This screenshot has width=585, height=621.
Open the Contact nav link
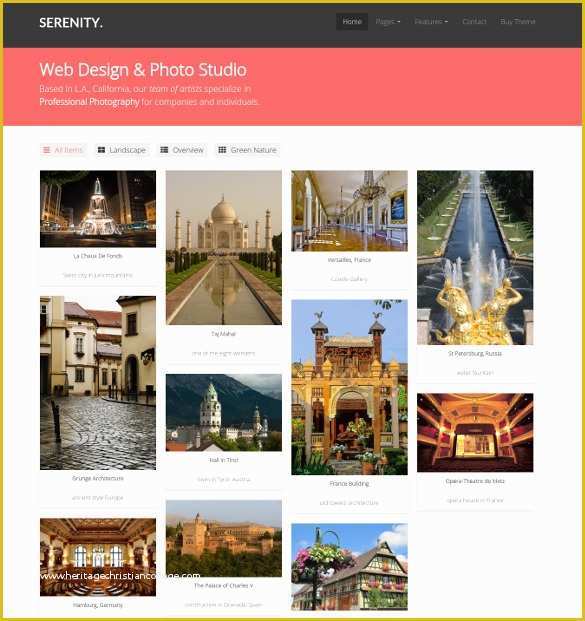[x=474, y=21]
